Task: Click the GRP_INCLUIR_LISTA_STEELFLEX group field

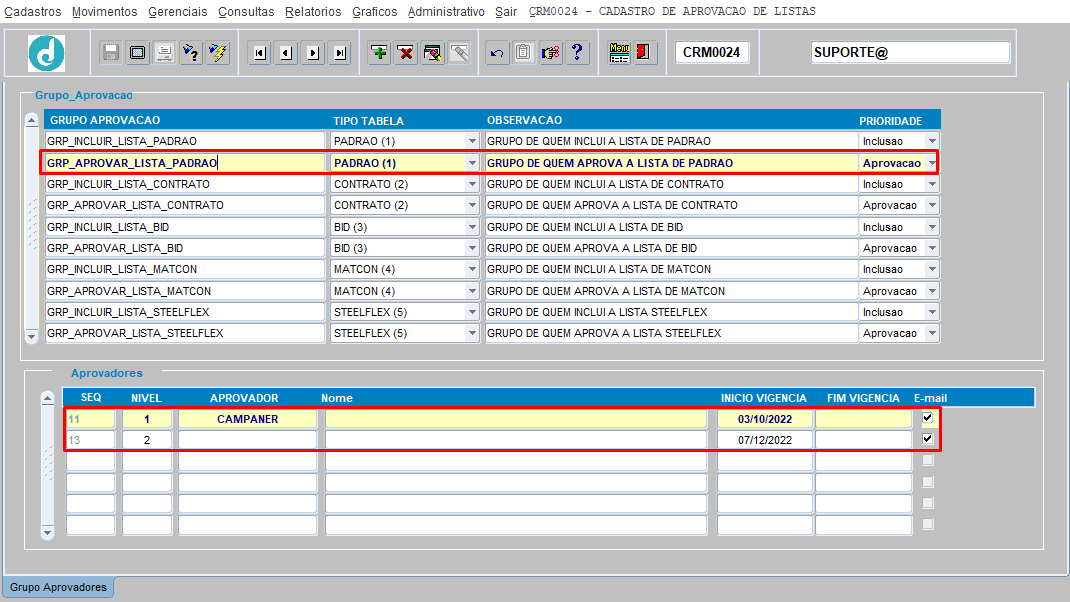Action: [x=185, y=312]
